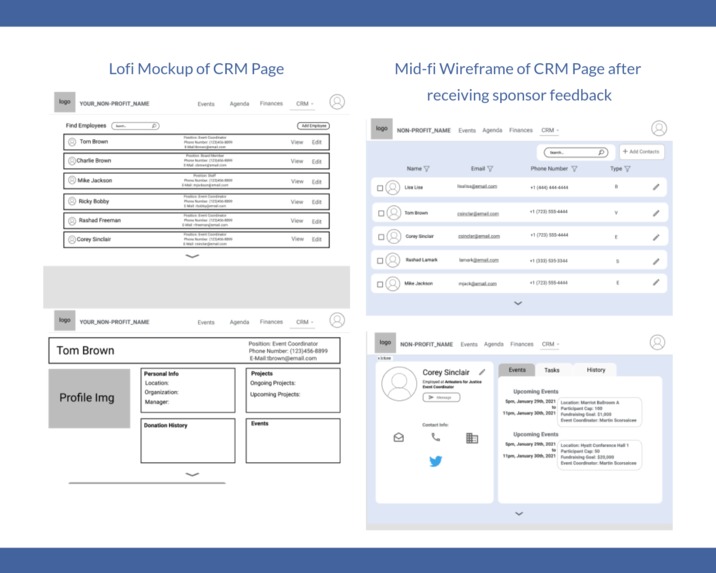The height and width of the screenshot is (573, 716).
Task: Click the Add Employee button
Action: (x=313, y=126)
